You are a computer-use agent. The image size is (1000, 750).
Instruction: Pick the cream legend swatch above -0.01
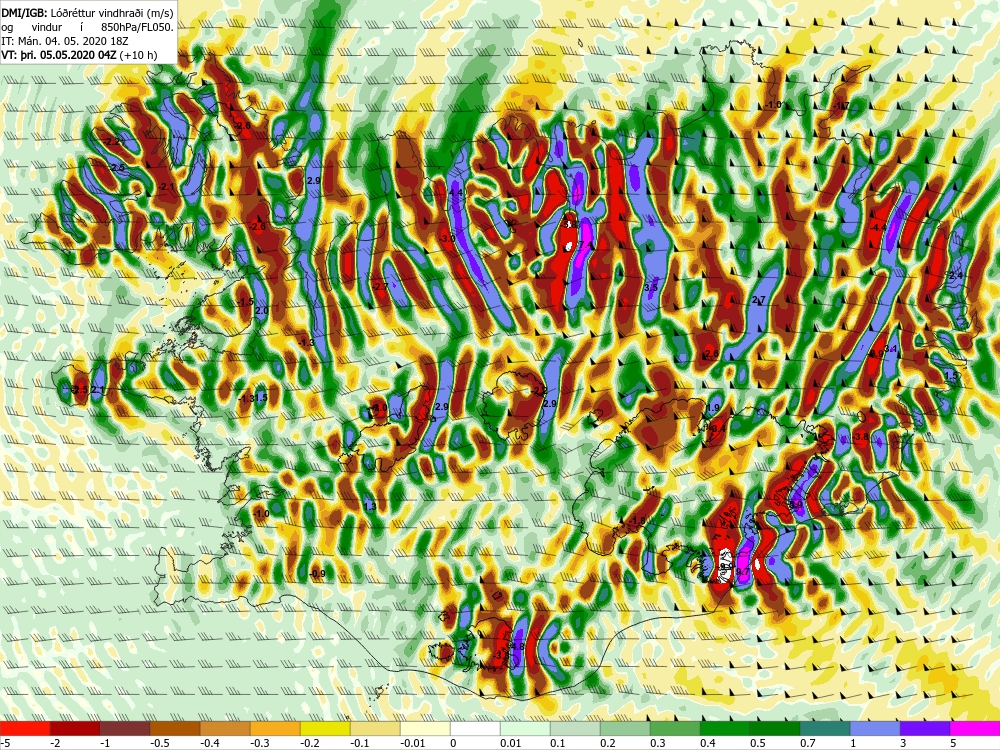click(425, 728)
